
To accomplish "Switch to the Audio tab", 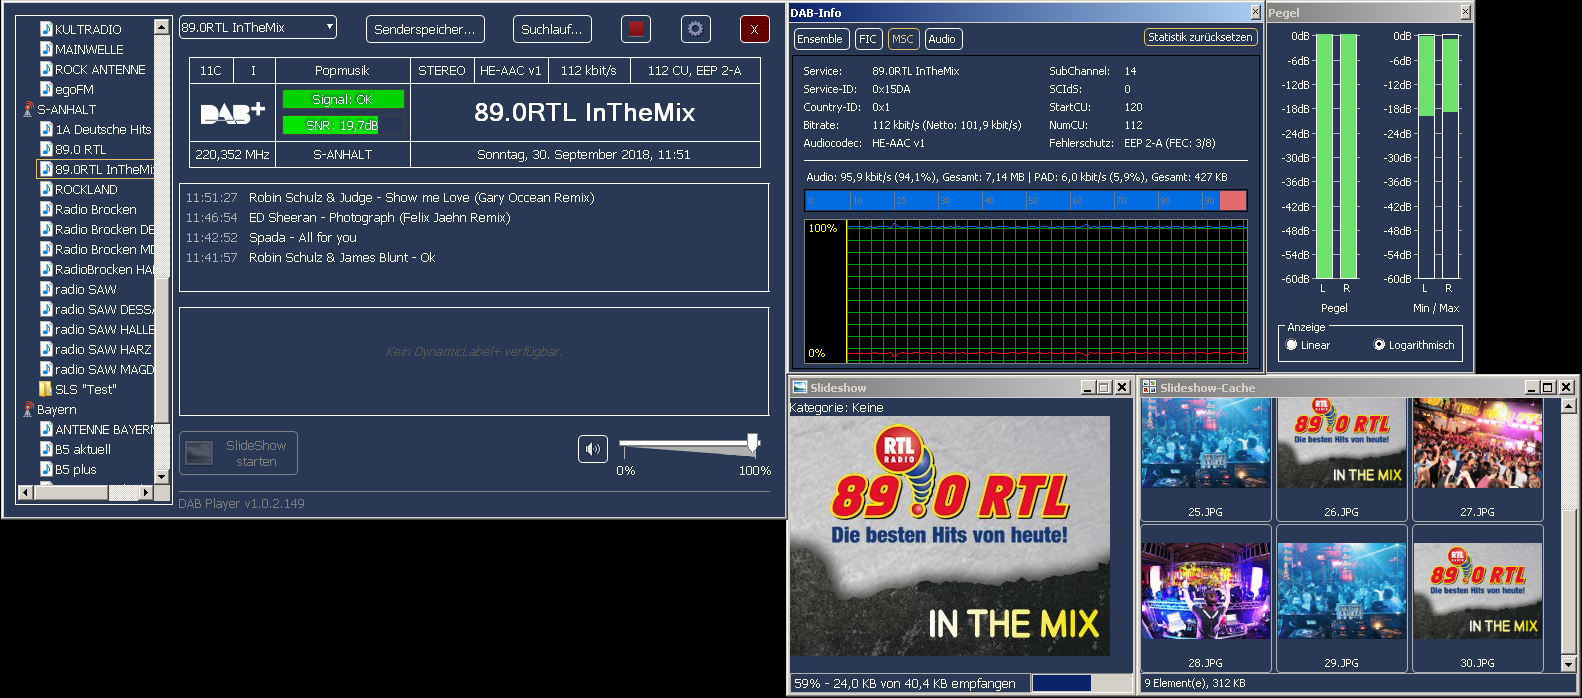I will pyautogui.click(x=942, y=39).
